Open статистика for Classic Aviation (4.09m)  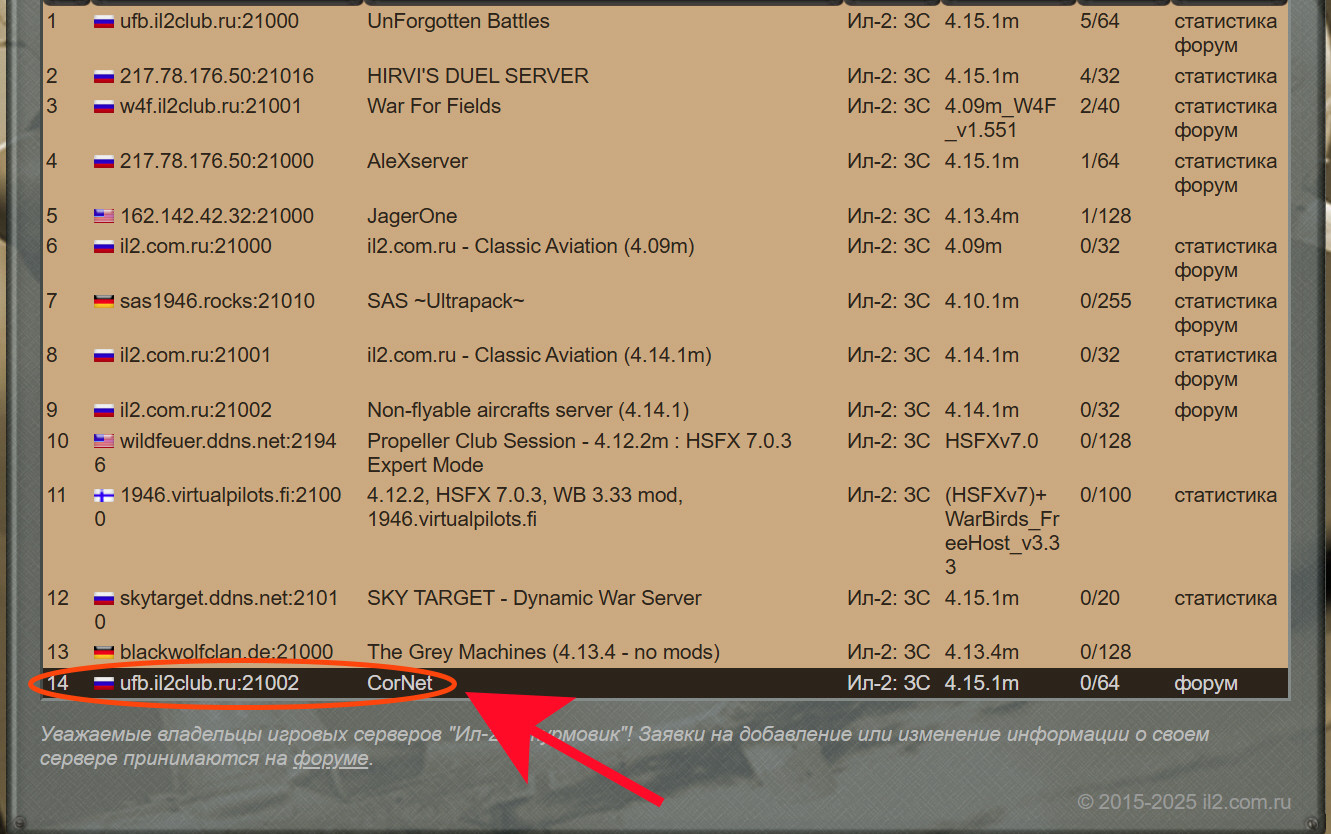pyautogui.click(x=1226, y=246)
